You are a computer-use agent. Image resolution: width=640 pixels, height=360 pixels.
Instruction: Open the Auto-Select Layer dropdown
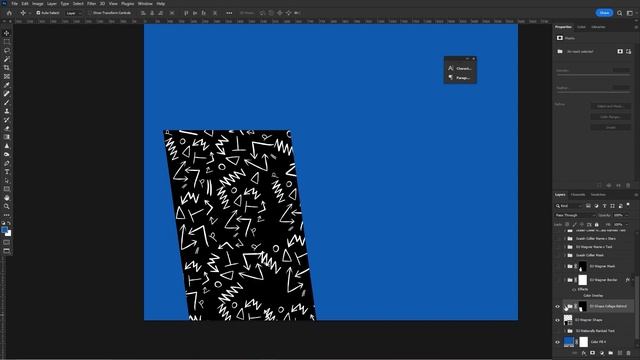tap(73, 13)
